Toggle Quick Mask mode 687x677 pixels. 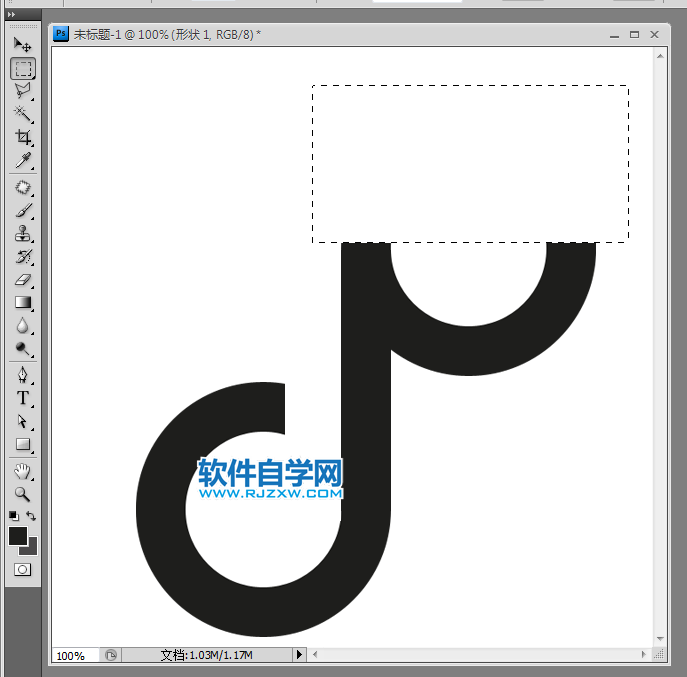(23, 570)
